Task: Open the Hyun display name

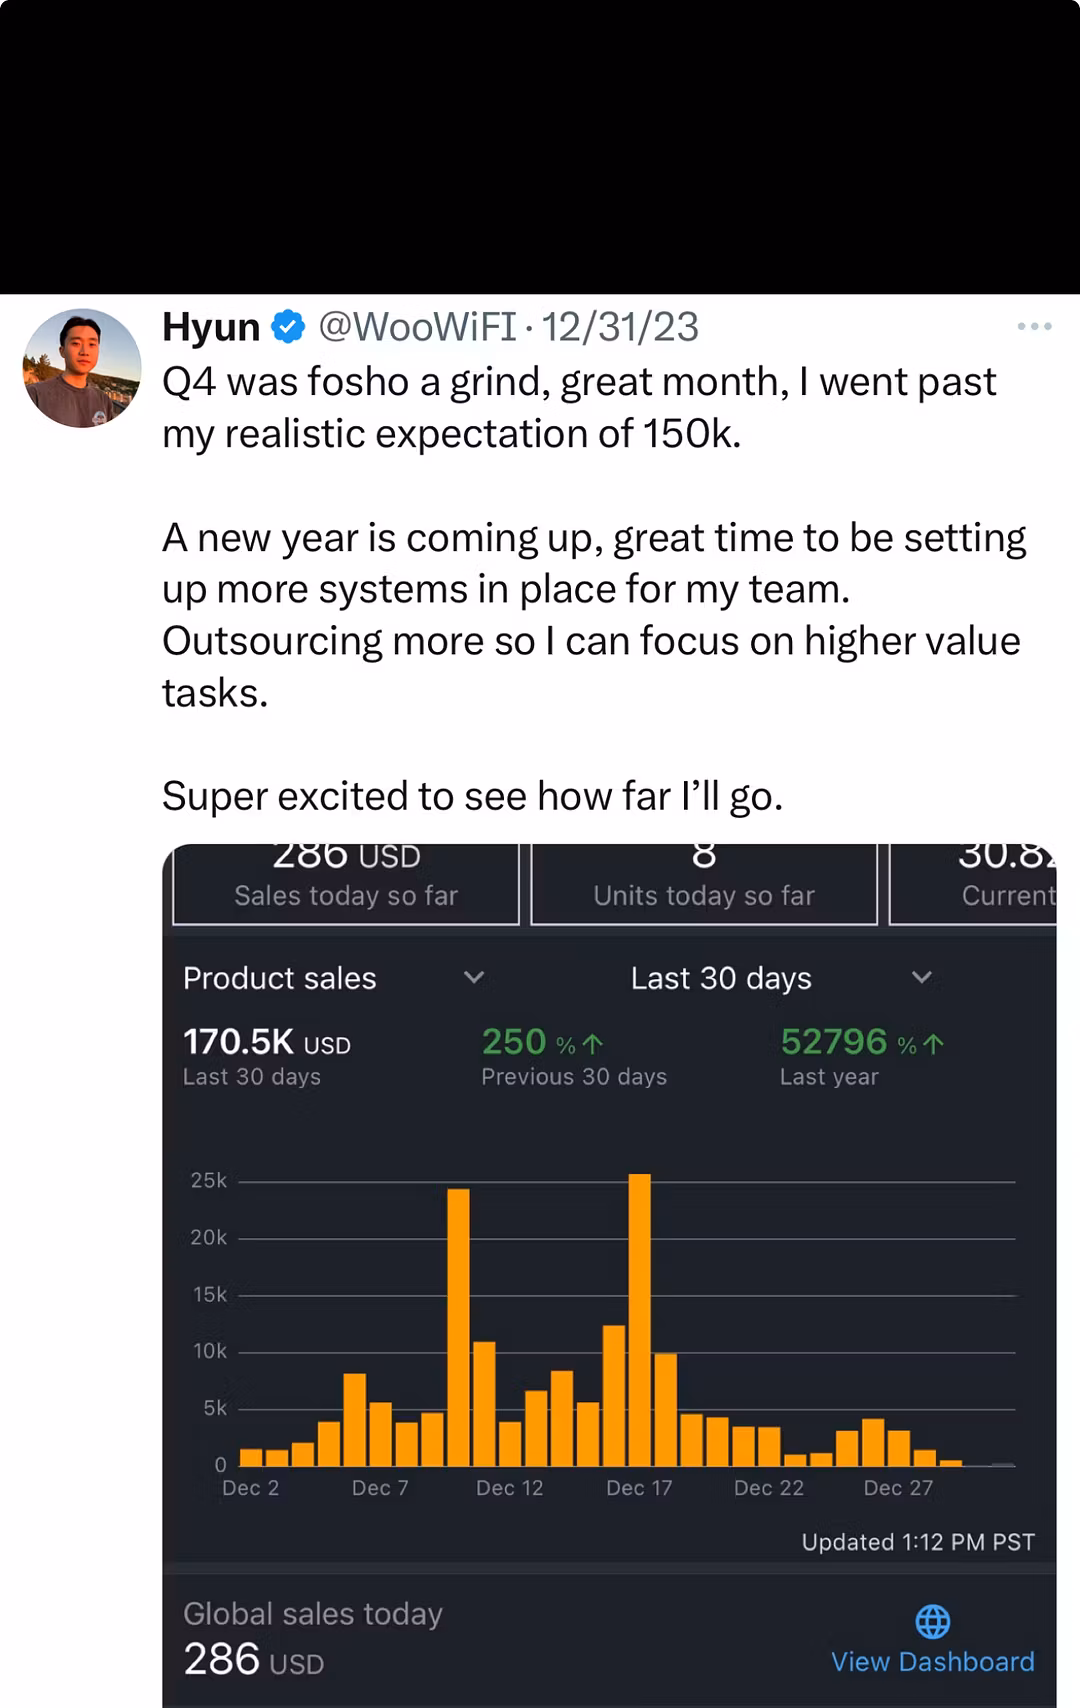Action: pos(211,327)
